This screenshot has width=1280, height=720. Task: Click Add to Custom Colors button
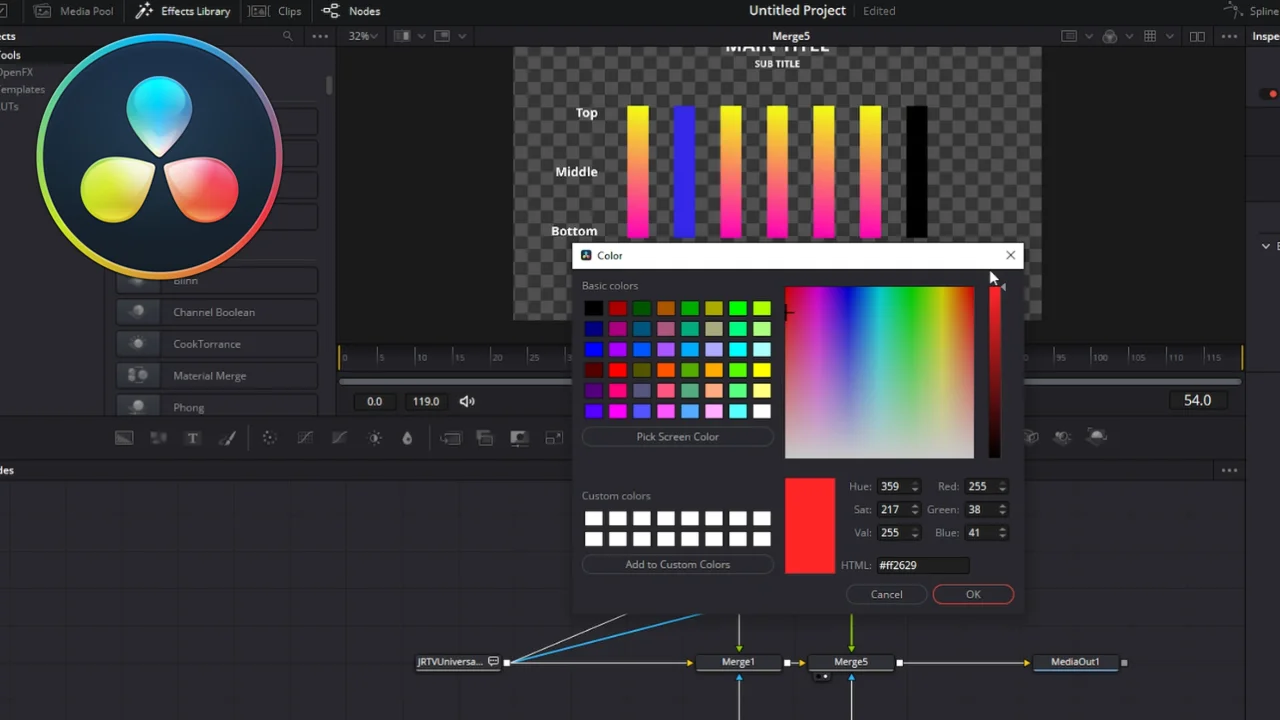click(677, 565)
